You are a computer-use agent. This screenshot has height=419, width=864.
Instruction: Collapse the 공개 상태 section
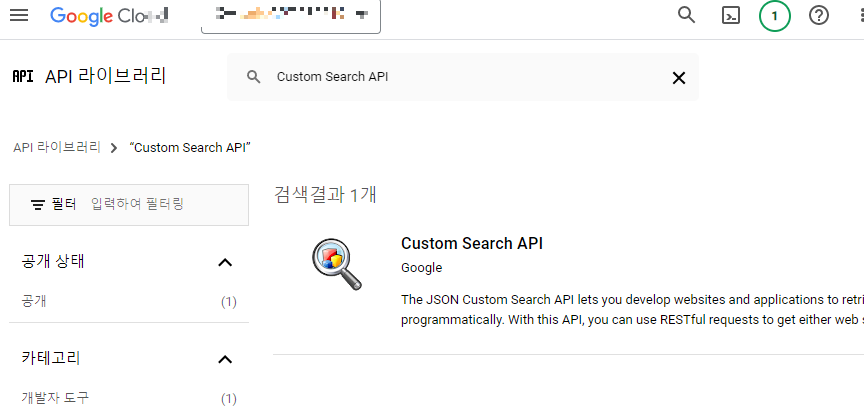[225, 262]
